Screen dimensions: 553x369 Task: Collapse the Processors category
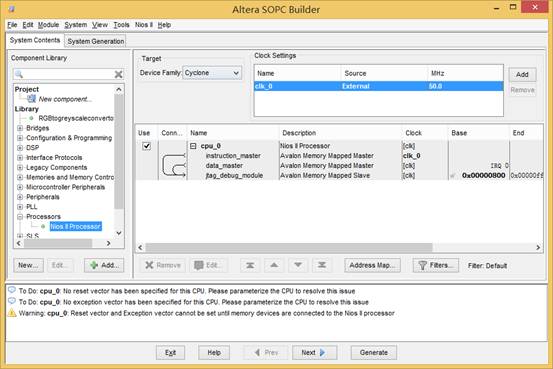click(20, 217)
